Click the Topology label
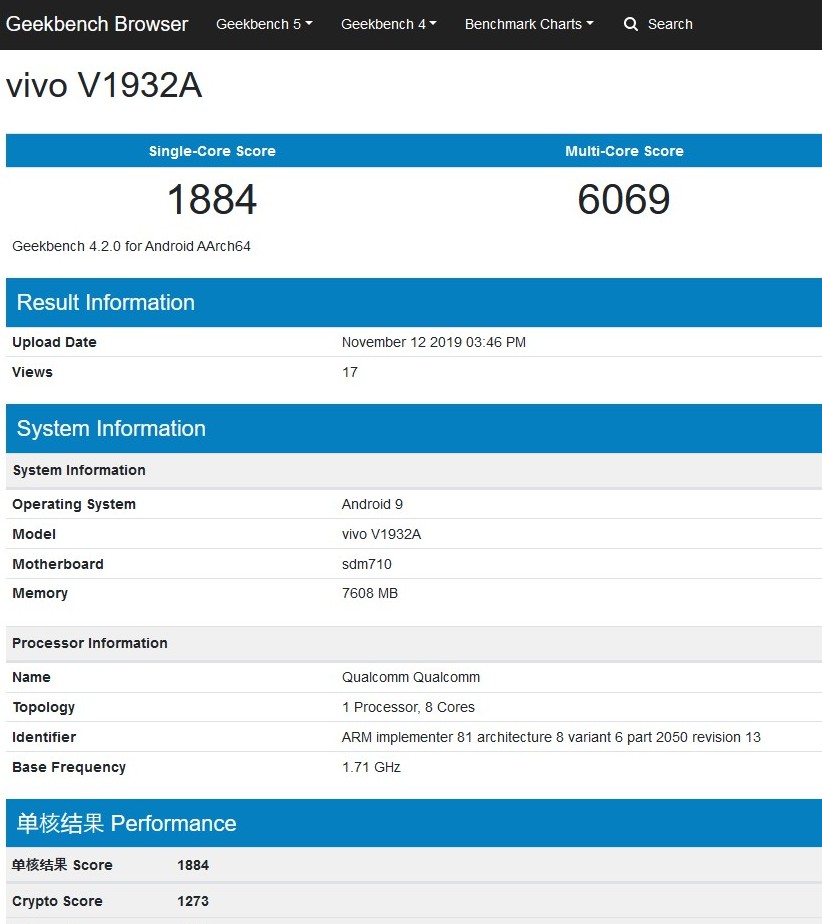Screen dimensions: 822x924 coord(44,708)
